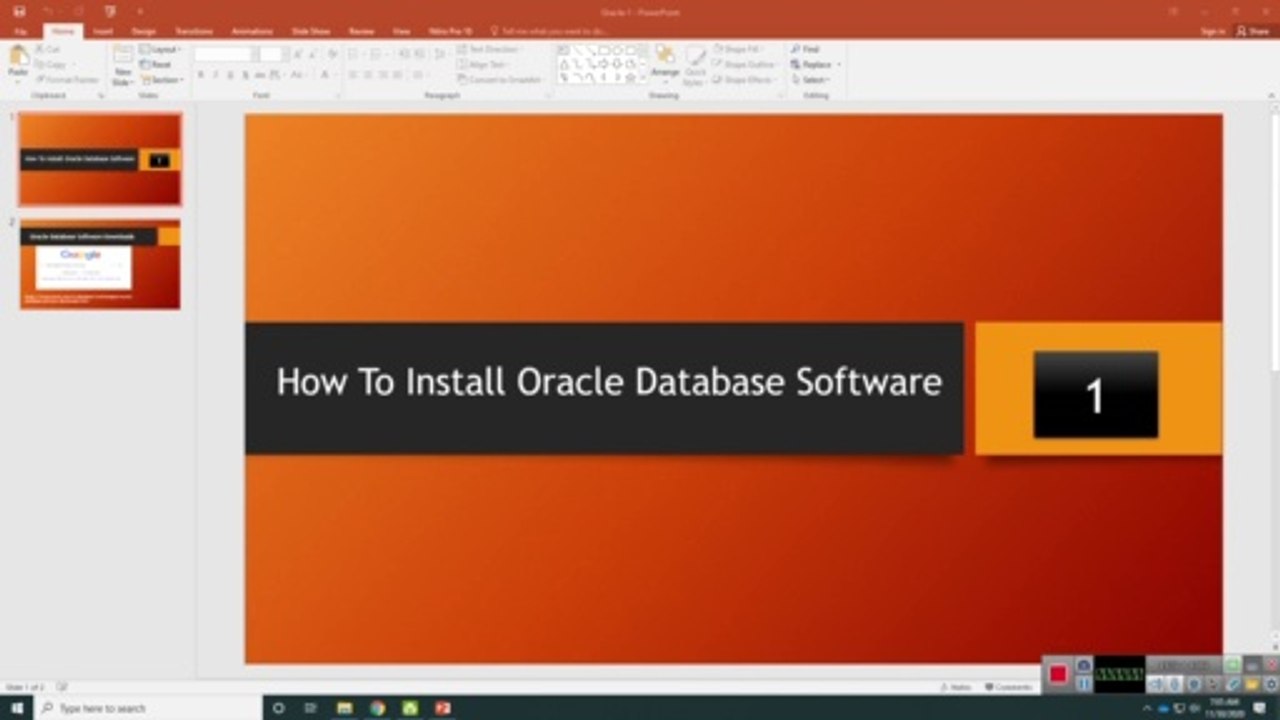Switch to the Design tab
Screen dimensions: 1280x720
point(144,31)
